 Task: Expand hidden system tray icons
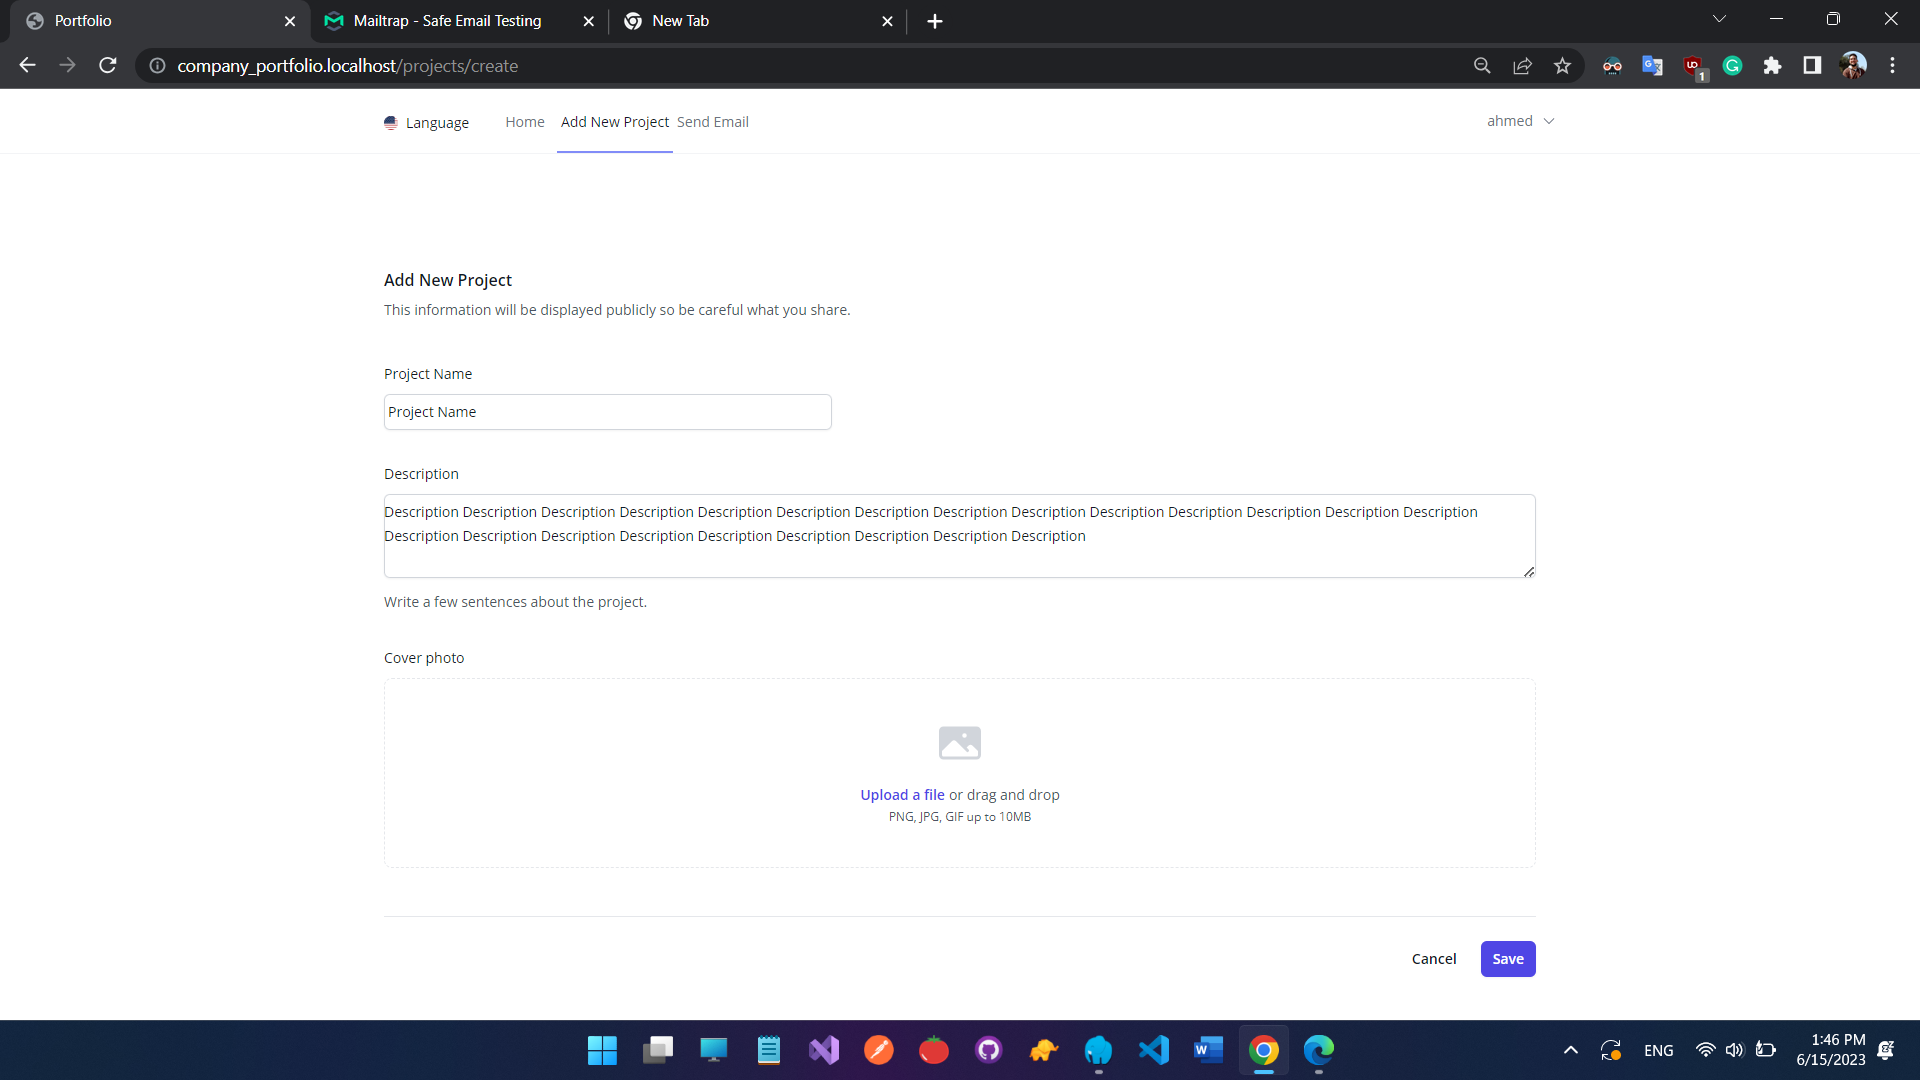click(x=1570, y=1050)
